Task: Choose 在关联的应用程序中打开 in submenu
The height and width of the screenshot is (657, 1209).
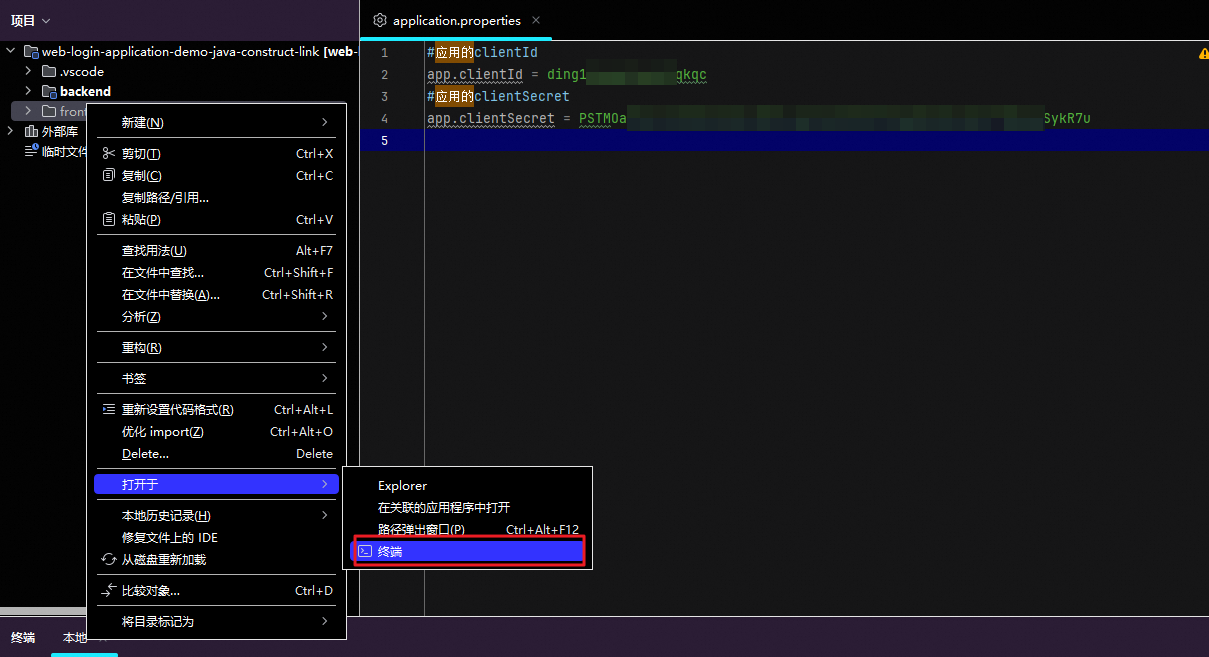Action: tap(468, 507)
